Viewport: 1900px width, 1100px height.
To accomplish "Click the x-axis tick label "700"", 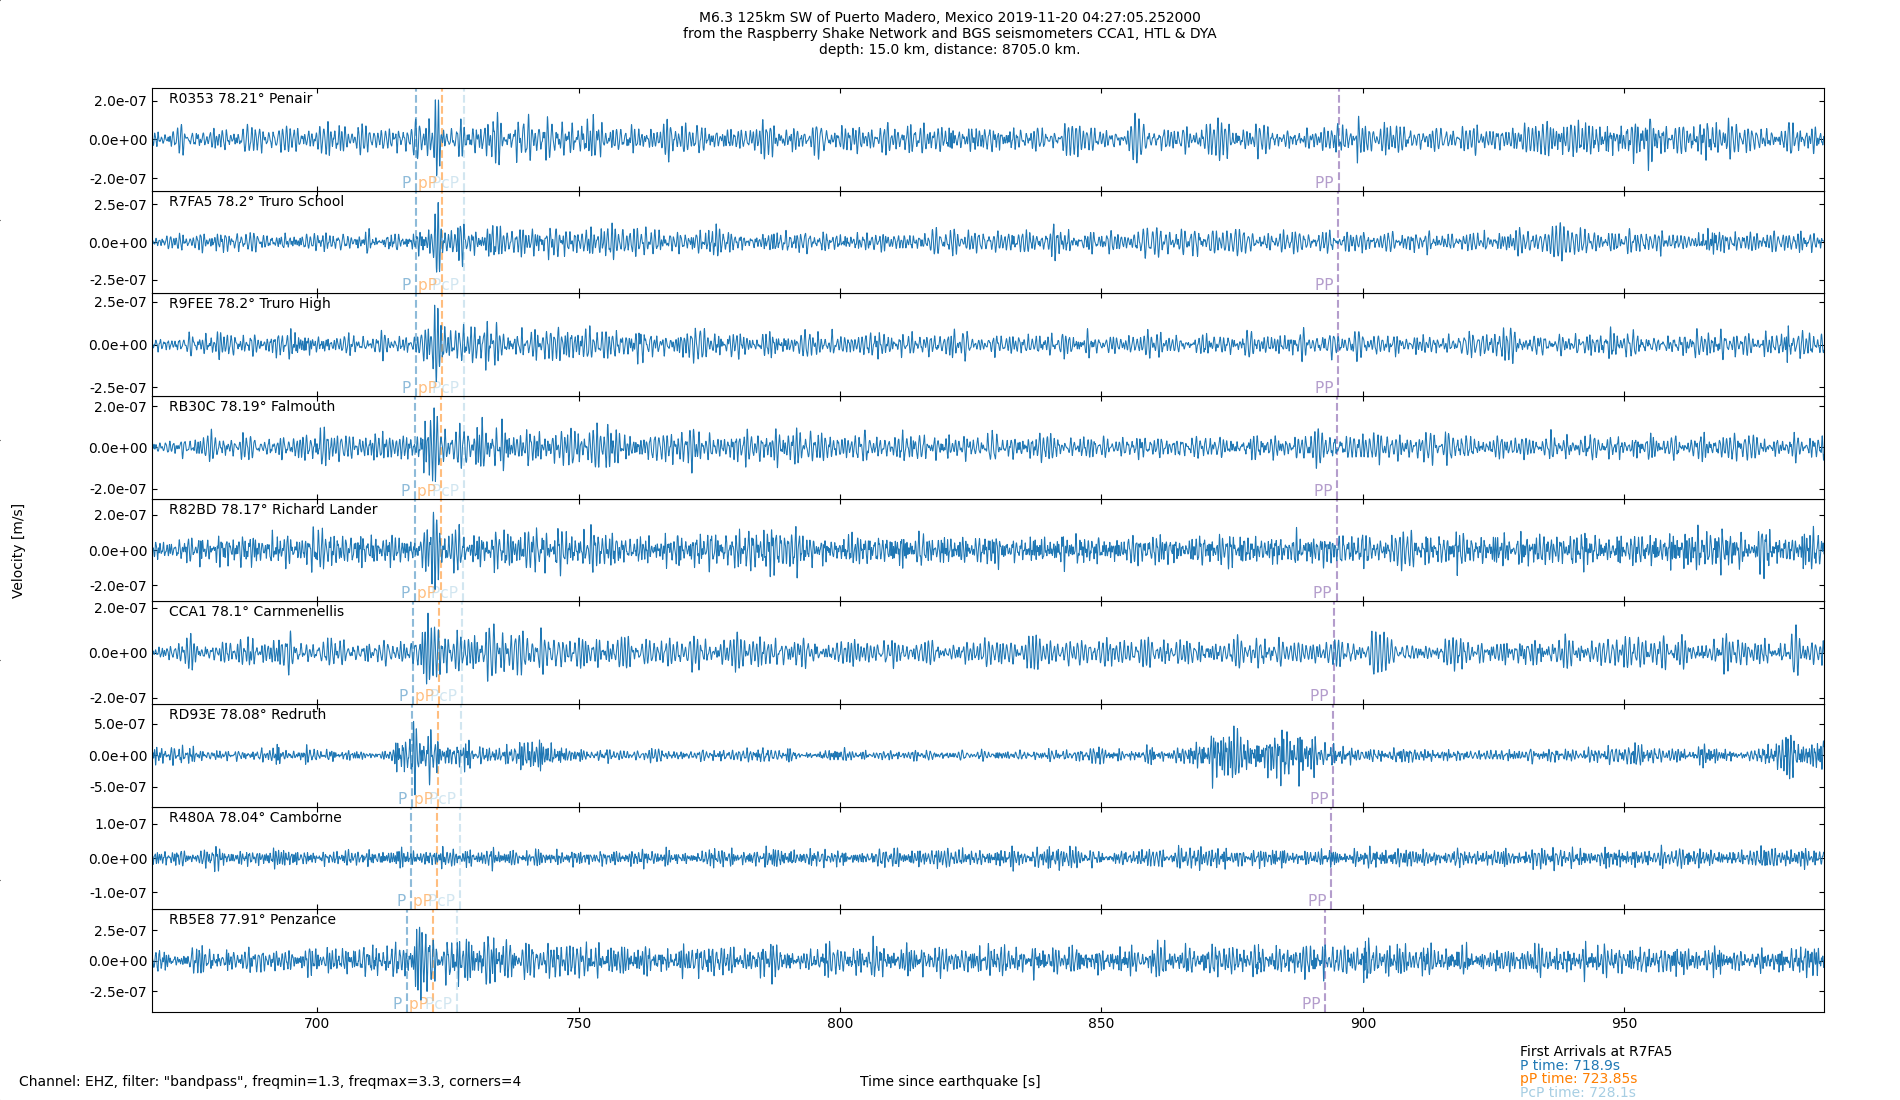I will click(316, 1024).
